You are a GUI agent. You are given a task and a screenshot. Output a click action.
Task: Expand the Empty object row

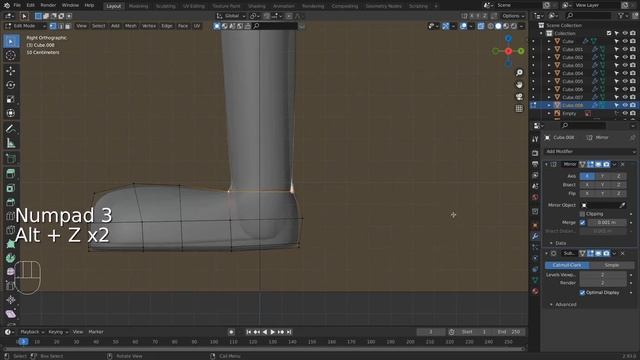pos(549,113)
